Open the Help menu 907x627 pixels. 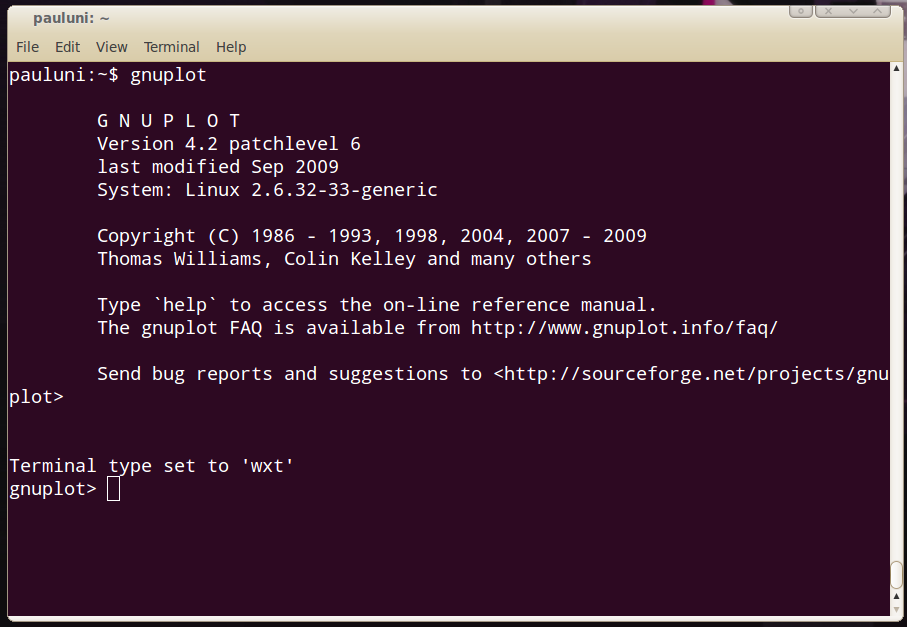pos(231,47)
